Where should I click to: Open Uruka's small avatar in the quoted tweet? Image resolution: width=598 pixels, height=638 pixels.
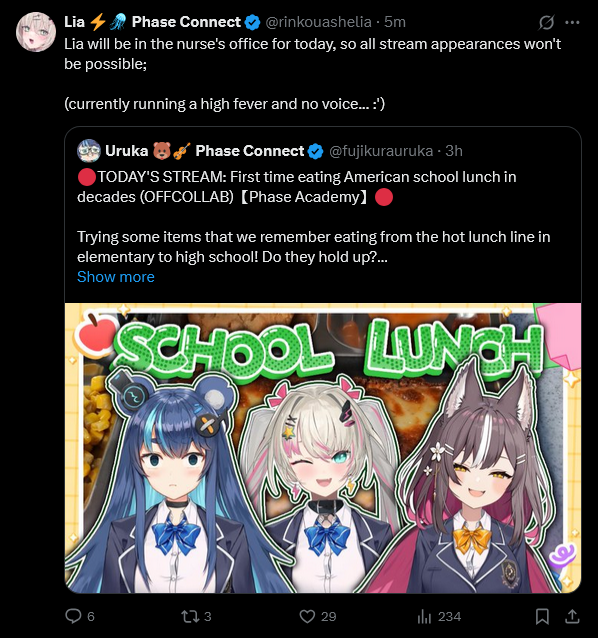coord(89,151)
